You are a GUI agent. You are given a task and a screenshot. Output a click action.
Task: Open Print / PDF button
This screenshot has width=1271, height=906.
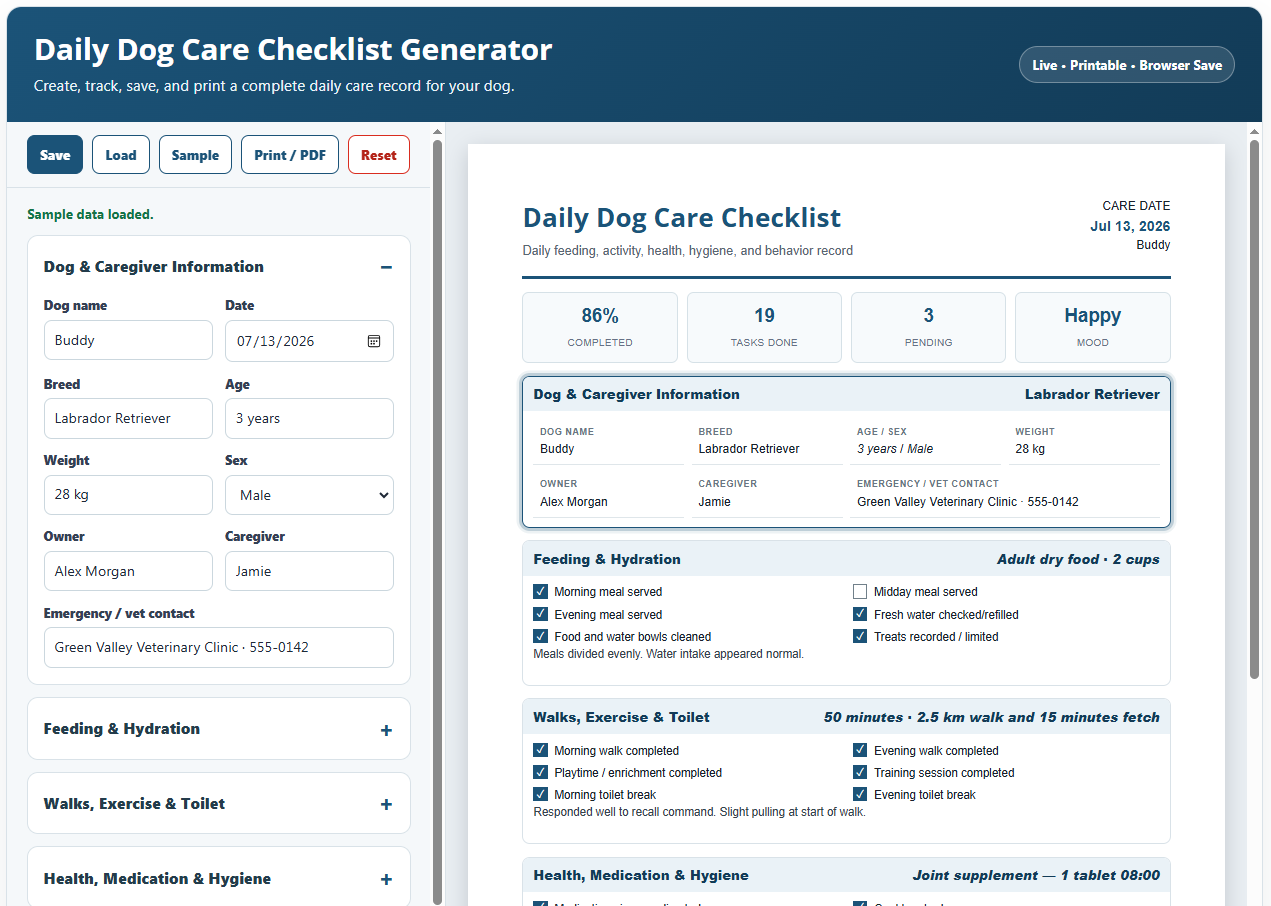pyautogui.click(x=290, y=155)
